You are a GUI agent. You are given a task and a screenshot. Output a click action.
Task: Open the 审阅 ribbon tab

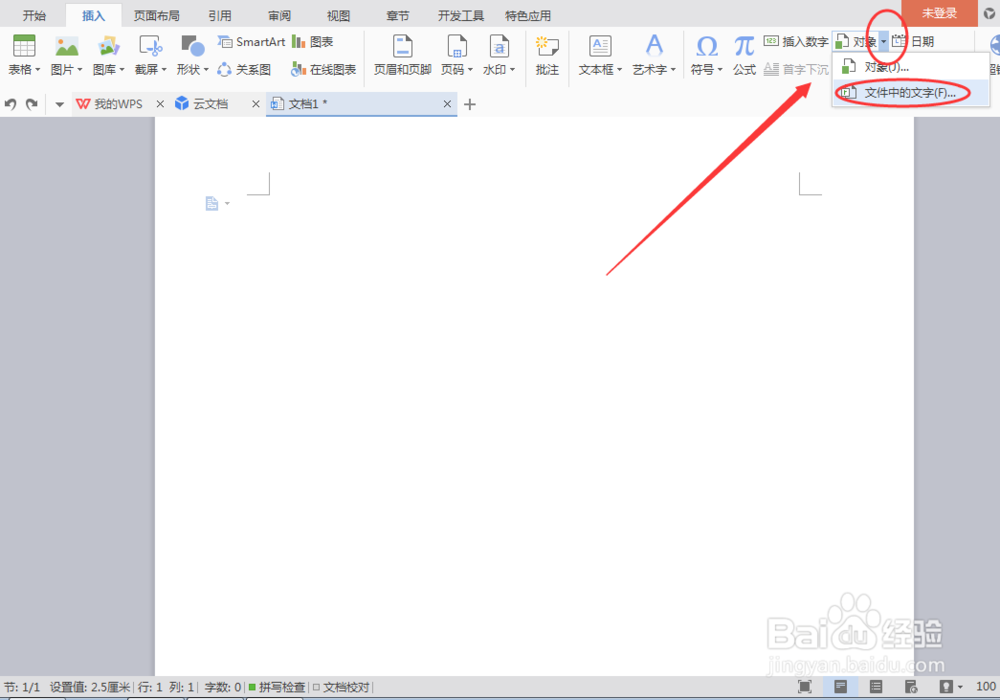coord(279,15)
